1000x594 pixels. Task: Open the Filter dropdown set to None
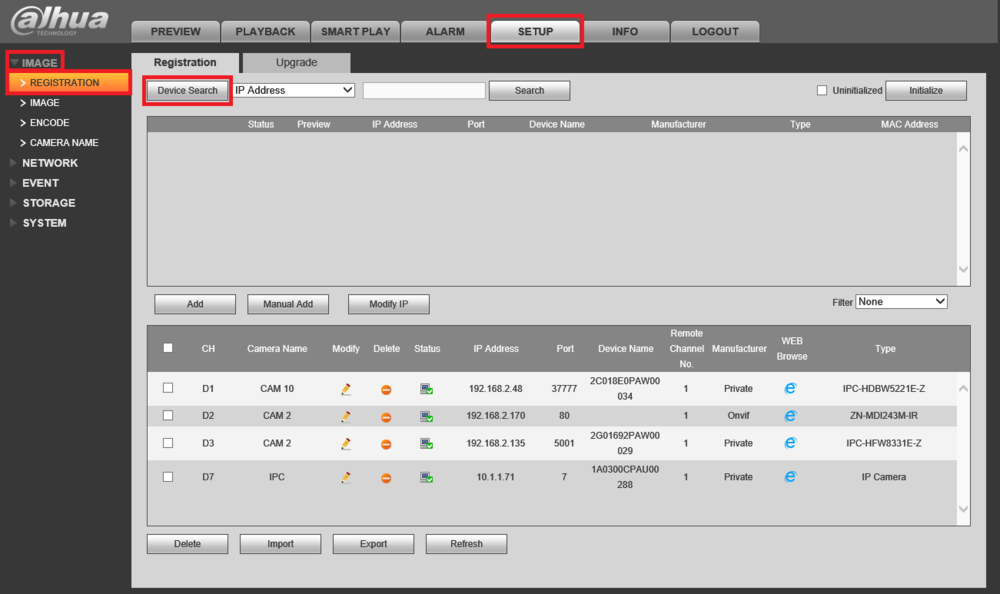(x=901, y=302)
